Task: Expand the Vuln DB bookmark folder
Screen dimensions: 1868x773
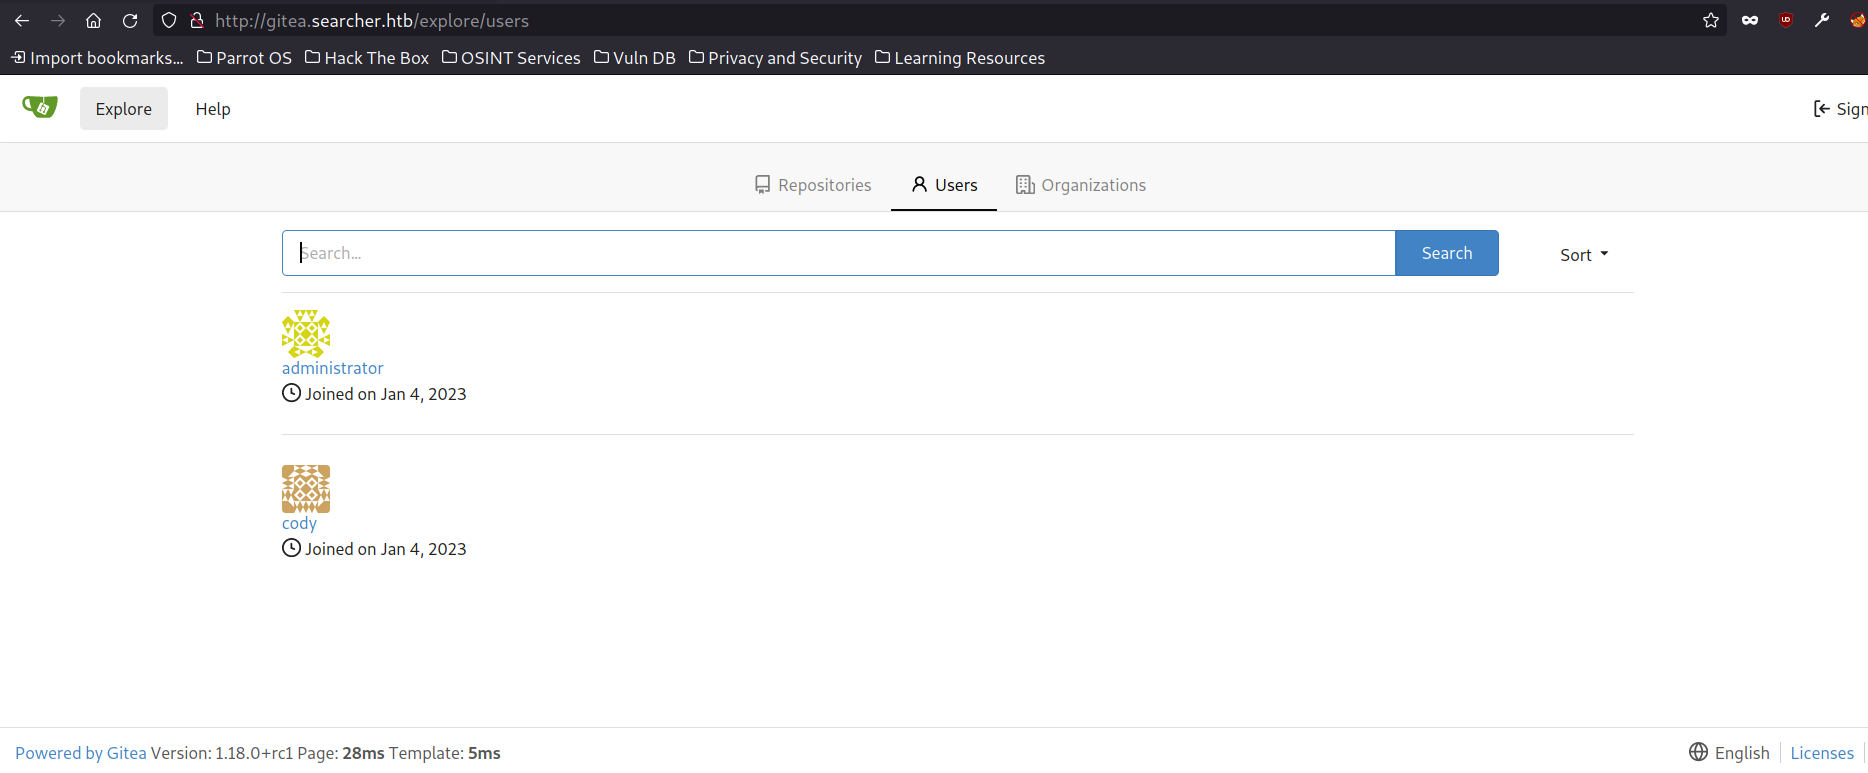Action: (635, 58)
